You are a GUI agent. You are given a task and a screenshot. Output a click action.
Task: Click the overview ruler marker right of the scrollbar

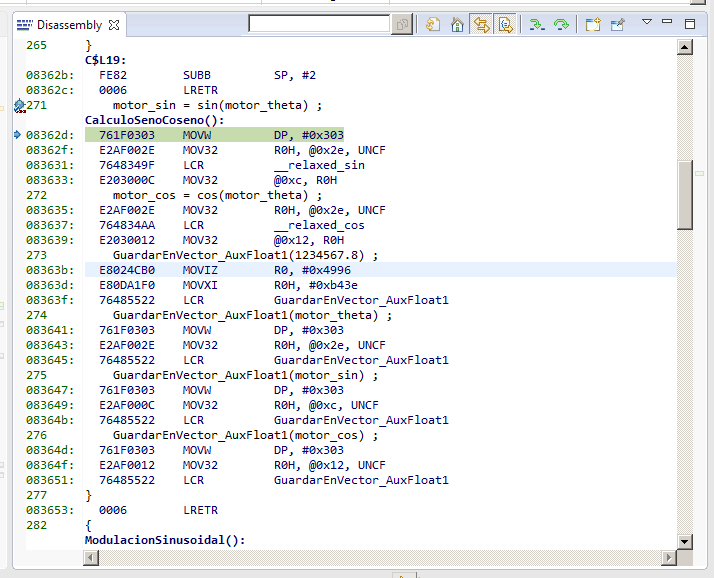[700, 174]
